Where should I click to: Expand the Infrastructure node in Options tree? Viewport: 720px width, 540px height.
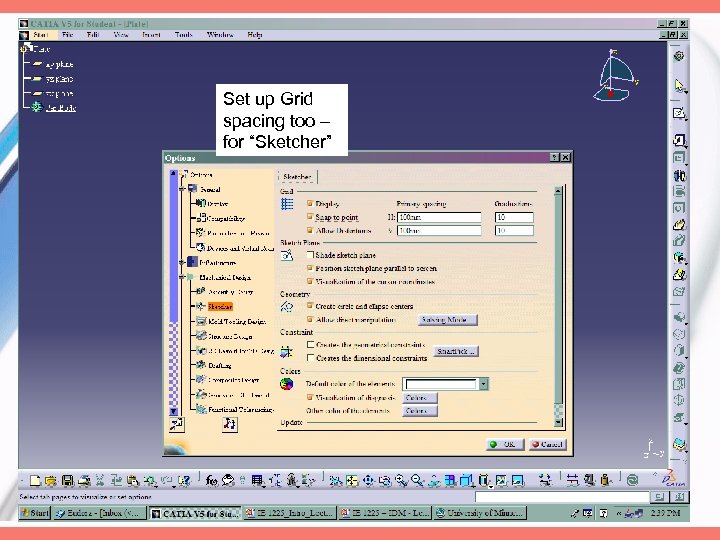[x=182, y=263]
